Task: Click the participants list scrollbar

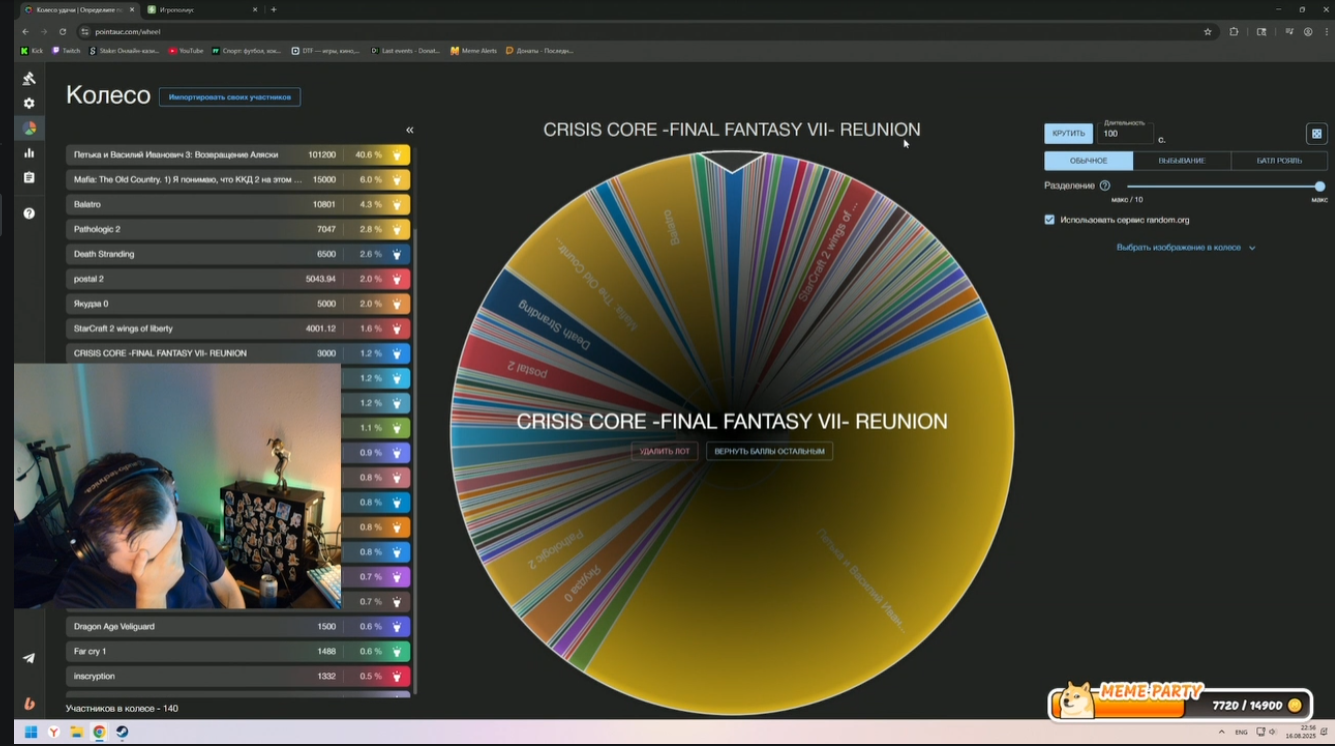Action: point(415,460)
